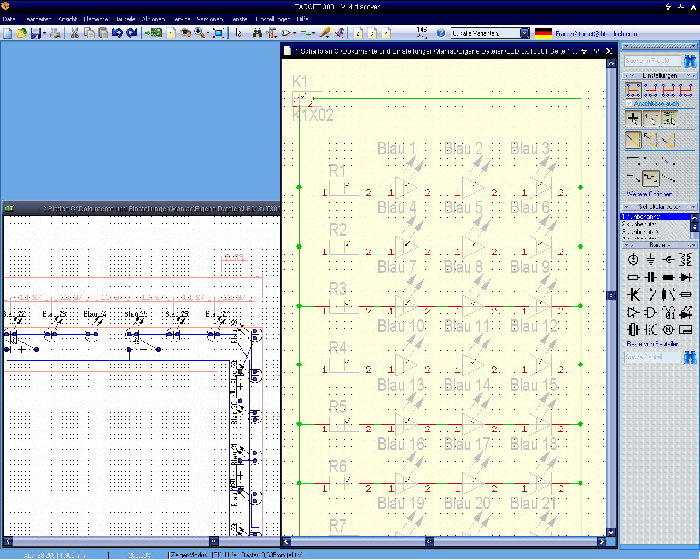Pick the capacitor symbol in components palette
The image size is (700, 560).
coord(650,277)
